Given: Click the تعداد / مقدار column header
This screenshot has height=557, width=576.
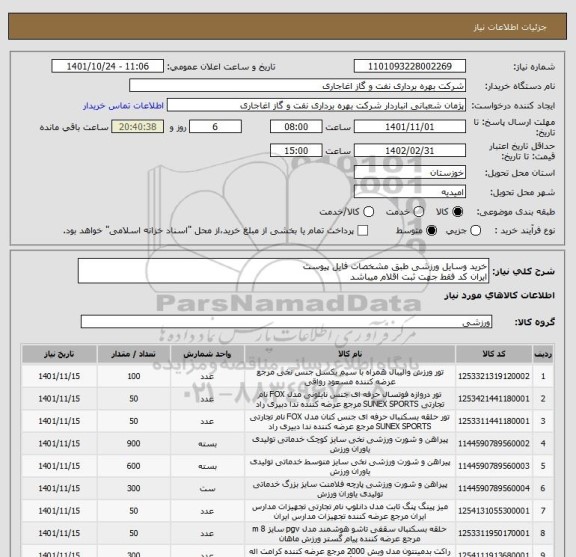Looking at the screenshot, I should coord(133,354).
